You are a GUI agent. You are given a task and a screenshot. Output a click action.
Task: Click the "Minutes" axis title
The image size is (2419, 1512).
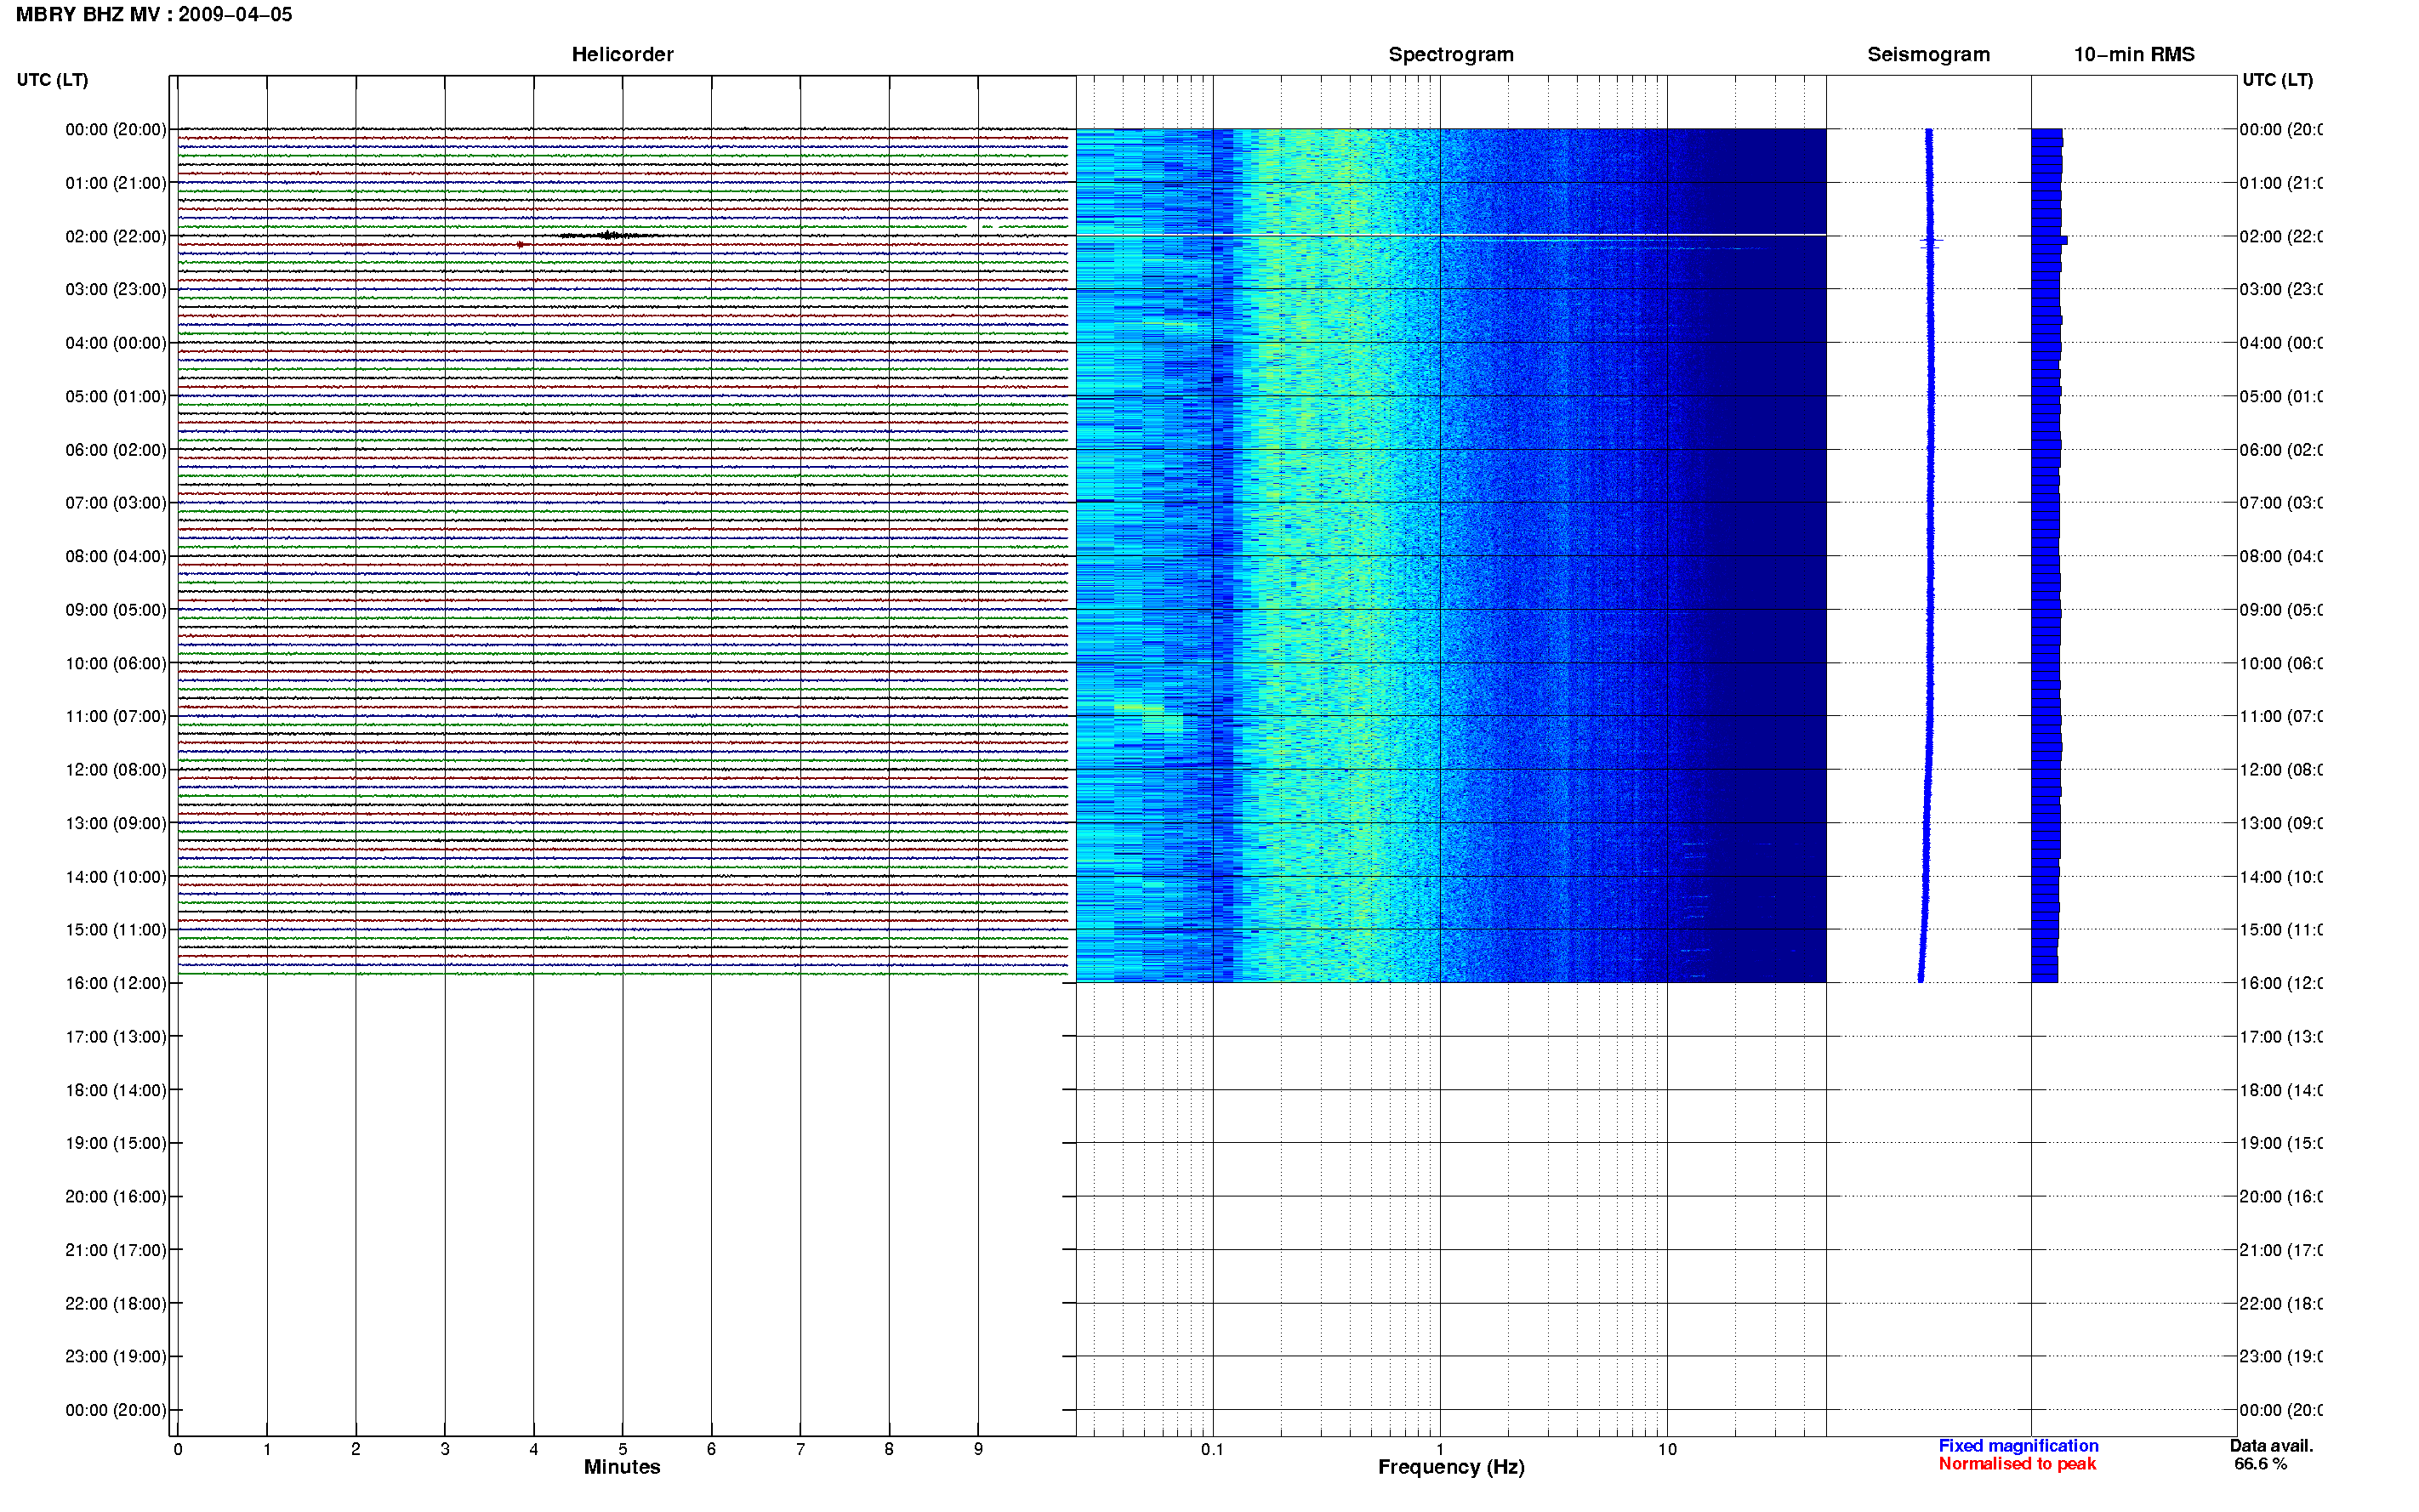point(622,1467)
